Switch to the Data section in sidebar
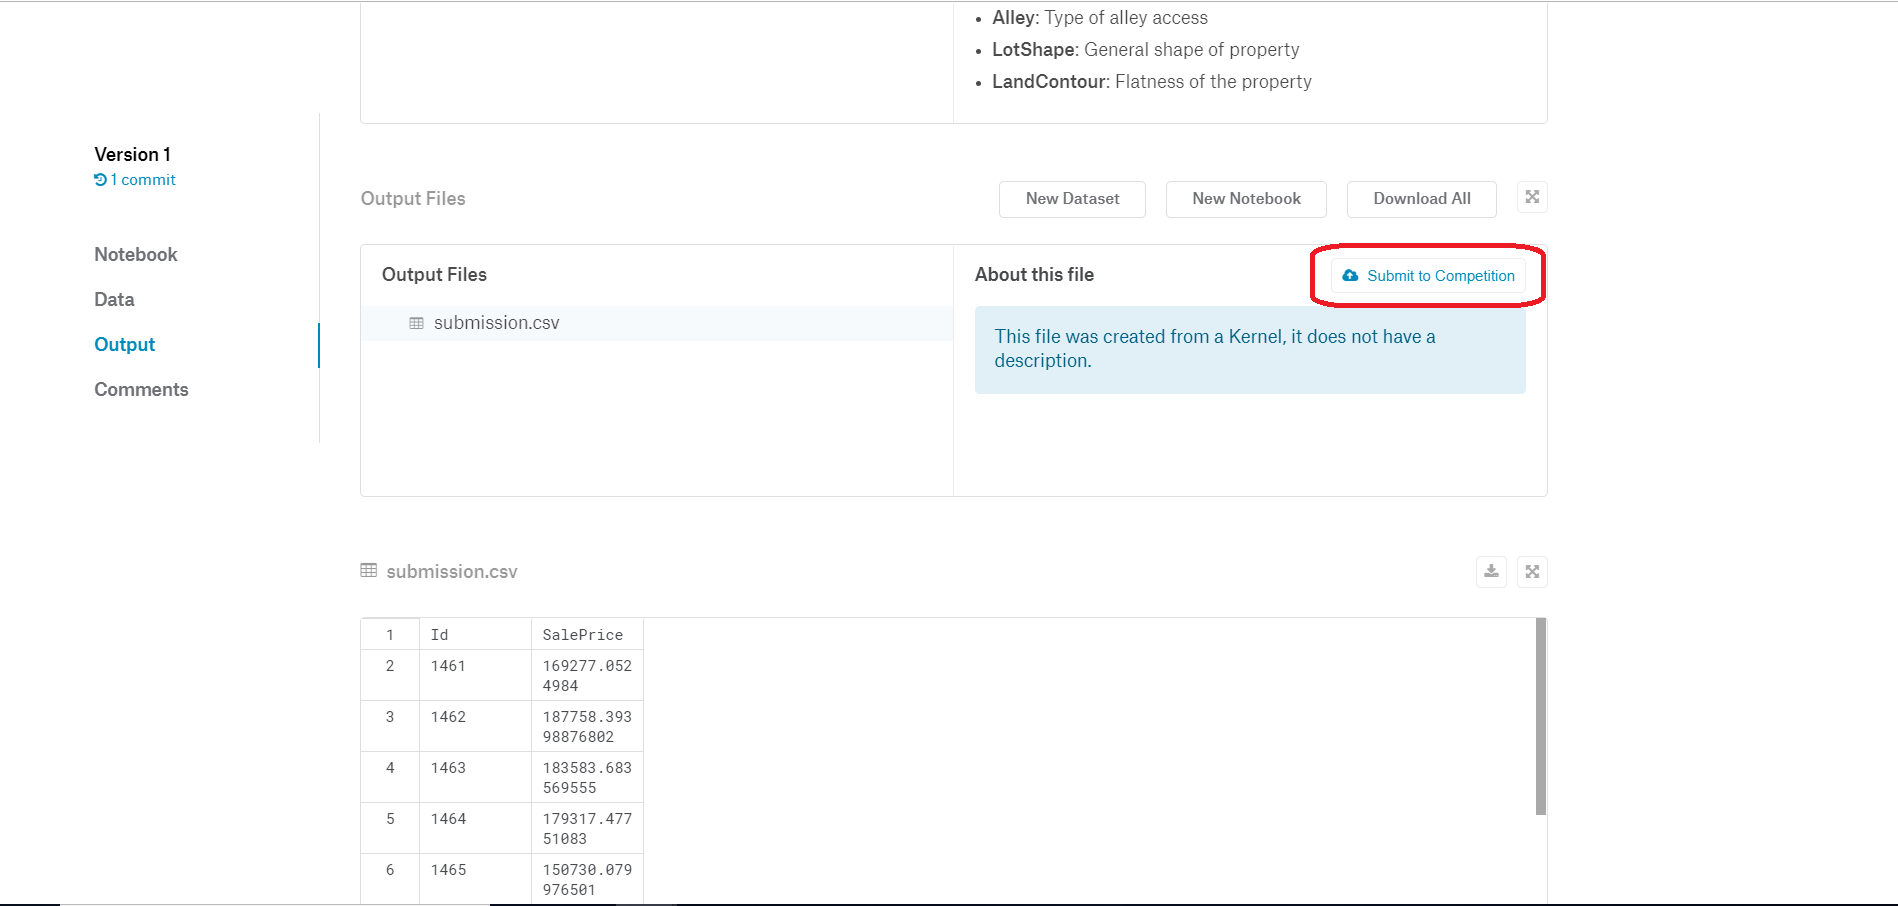The image size is (1898, 906). (x=113, y=299)
